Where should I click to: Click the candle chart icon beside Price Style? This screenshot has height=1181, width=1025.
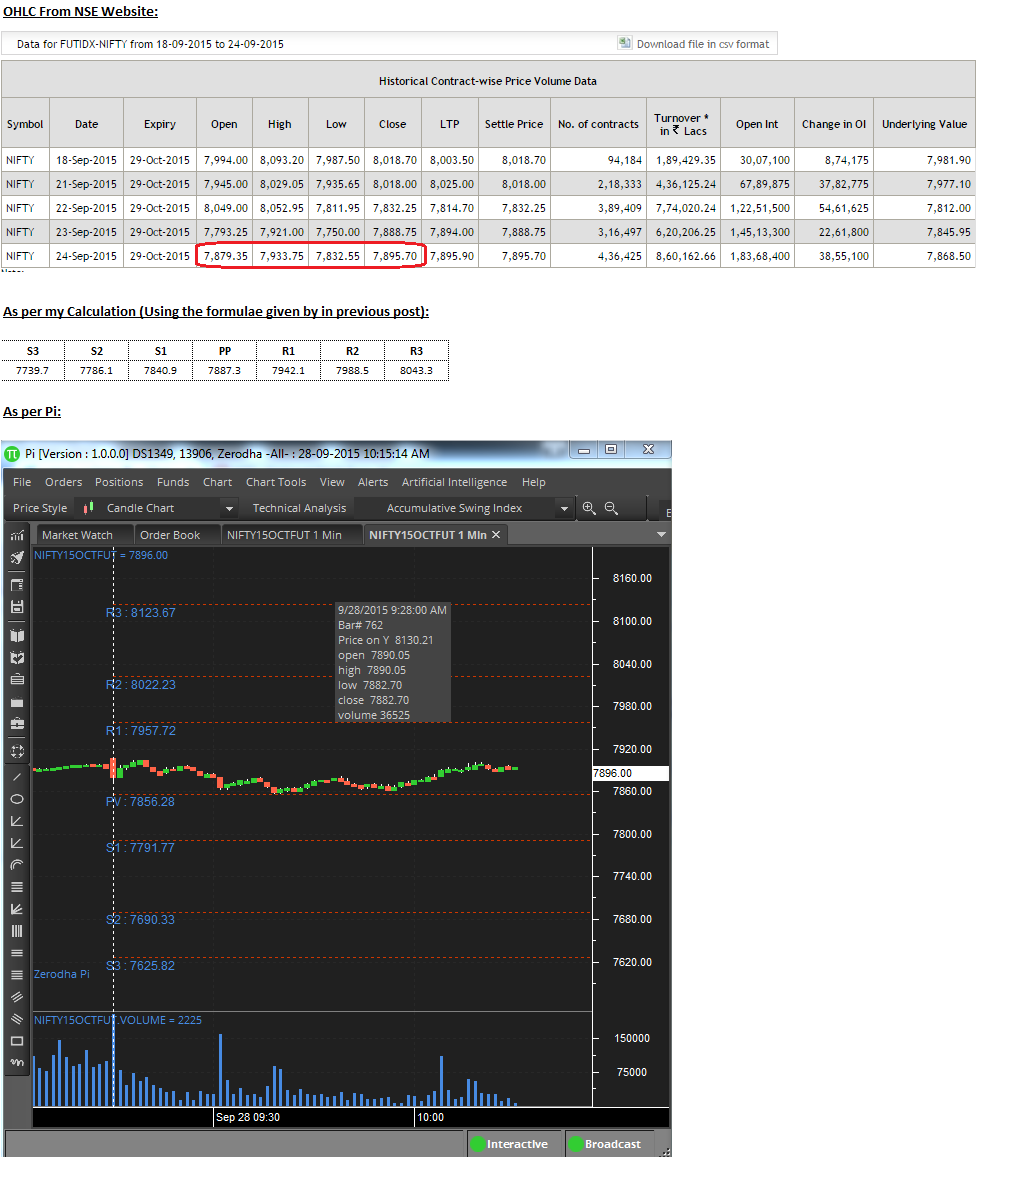pyautogui.click(x=88, y=508)
